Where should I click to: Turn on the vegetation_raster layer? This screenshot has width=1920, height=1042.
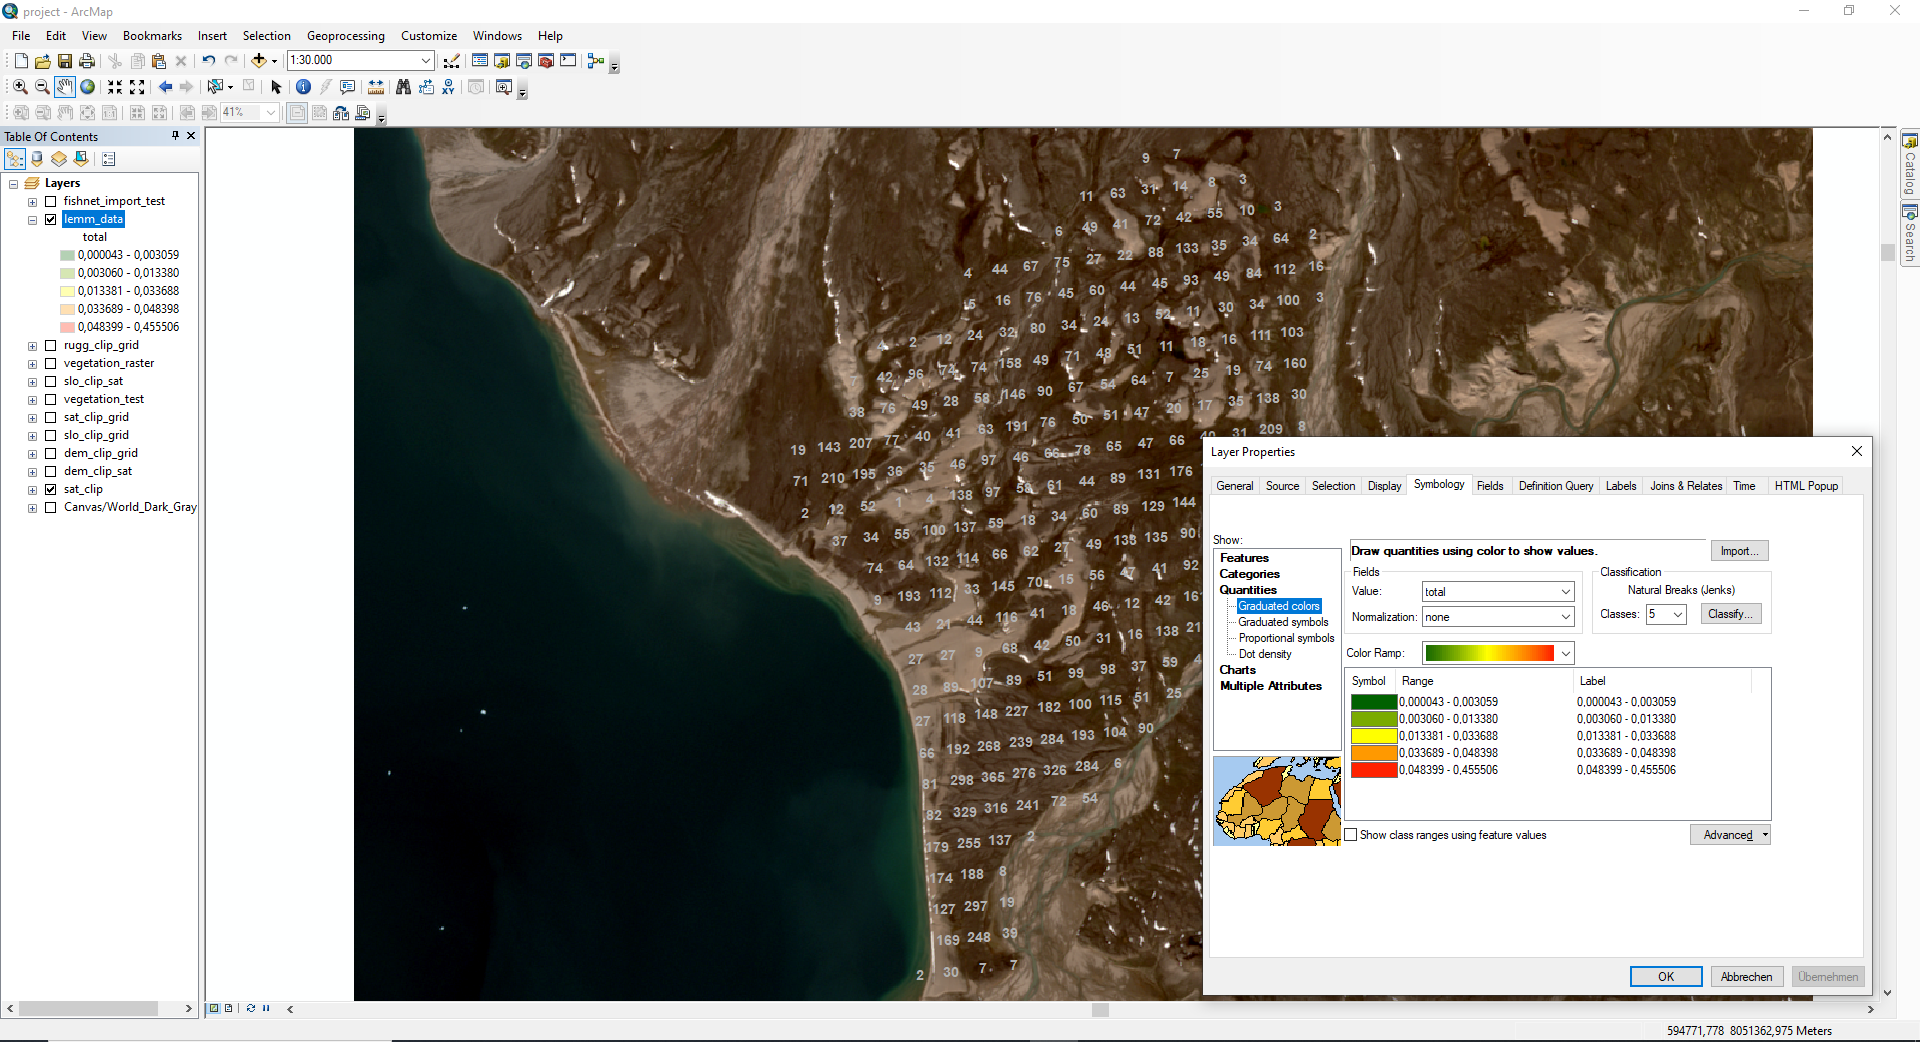coord(51,363)
